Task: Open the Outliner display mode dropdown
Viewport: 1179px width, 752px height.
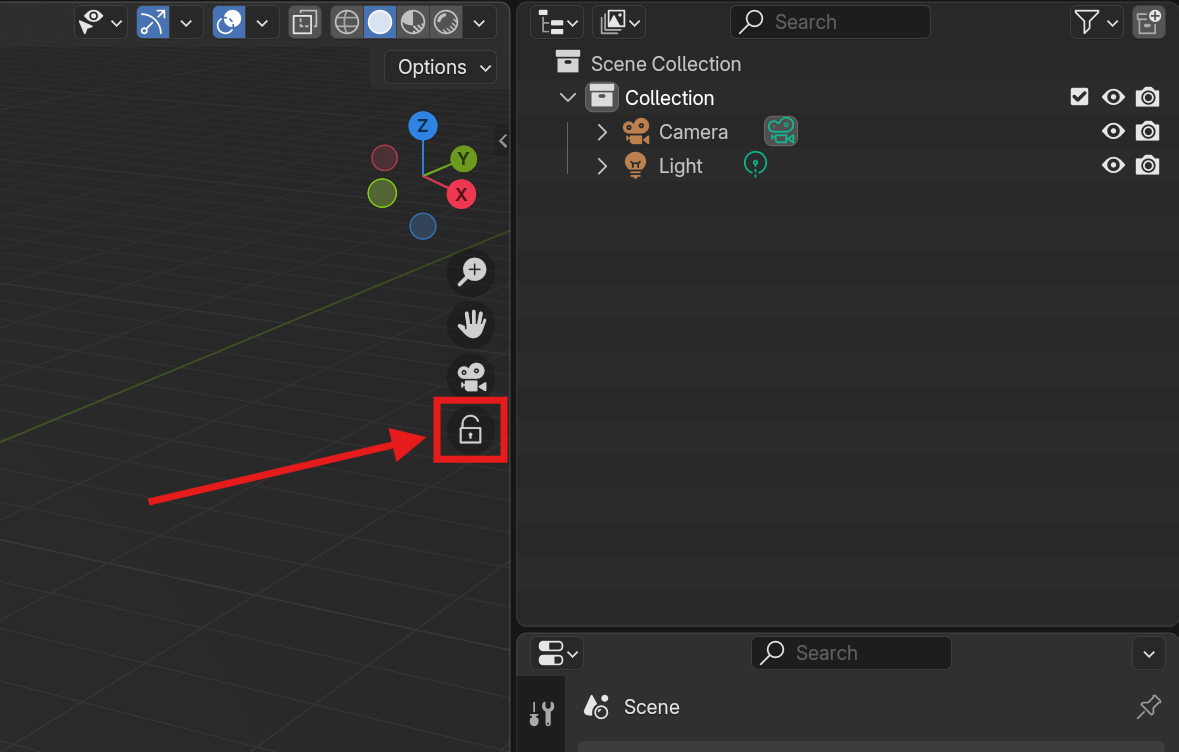Action: 620,23
